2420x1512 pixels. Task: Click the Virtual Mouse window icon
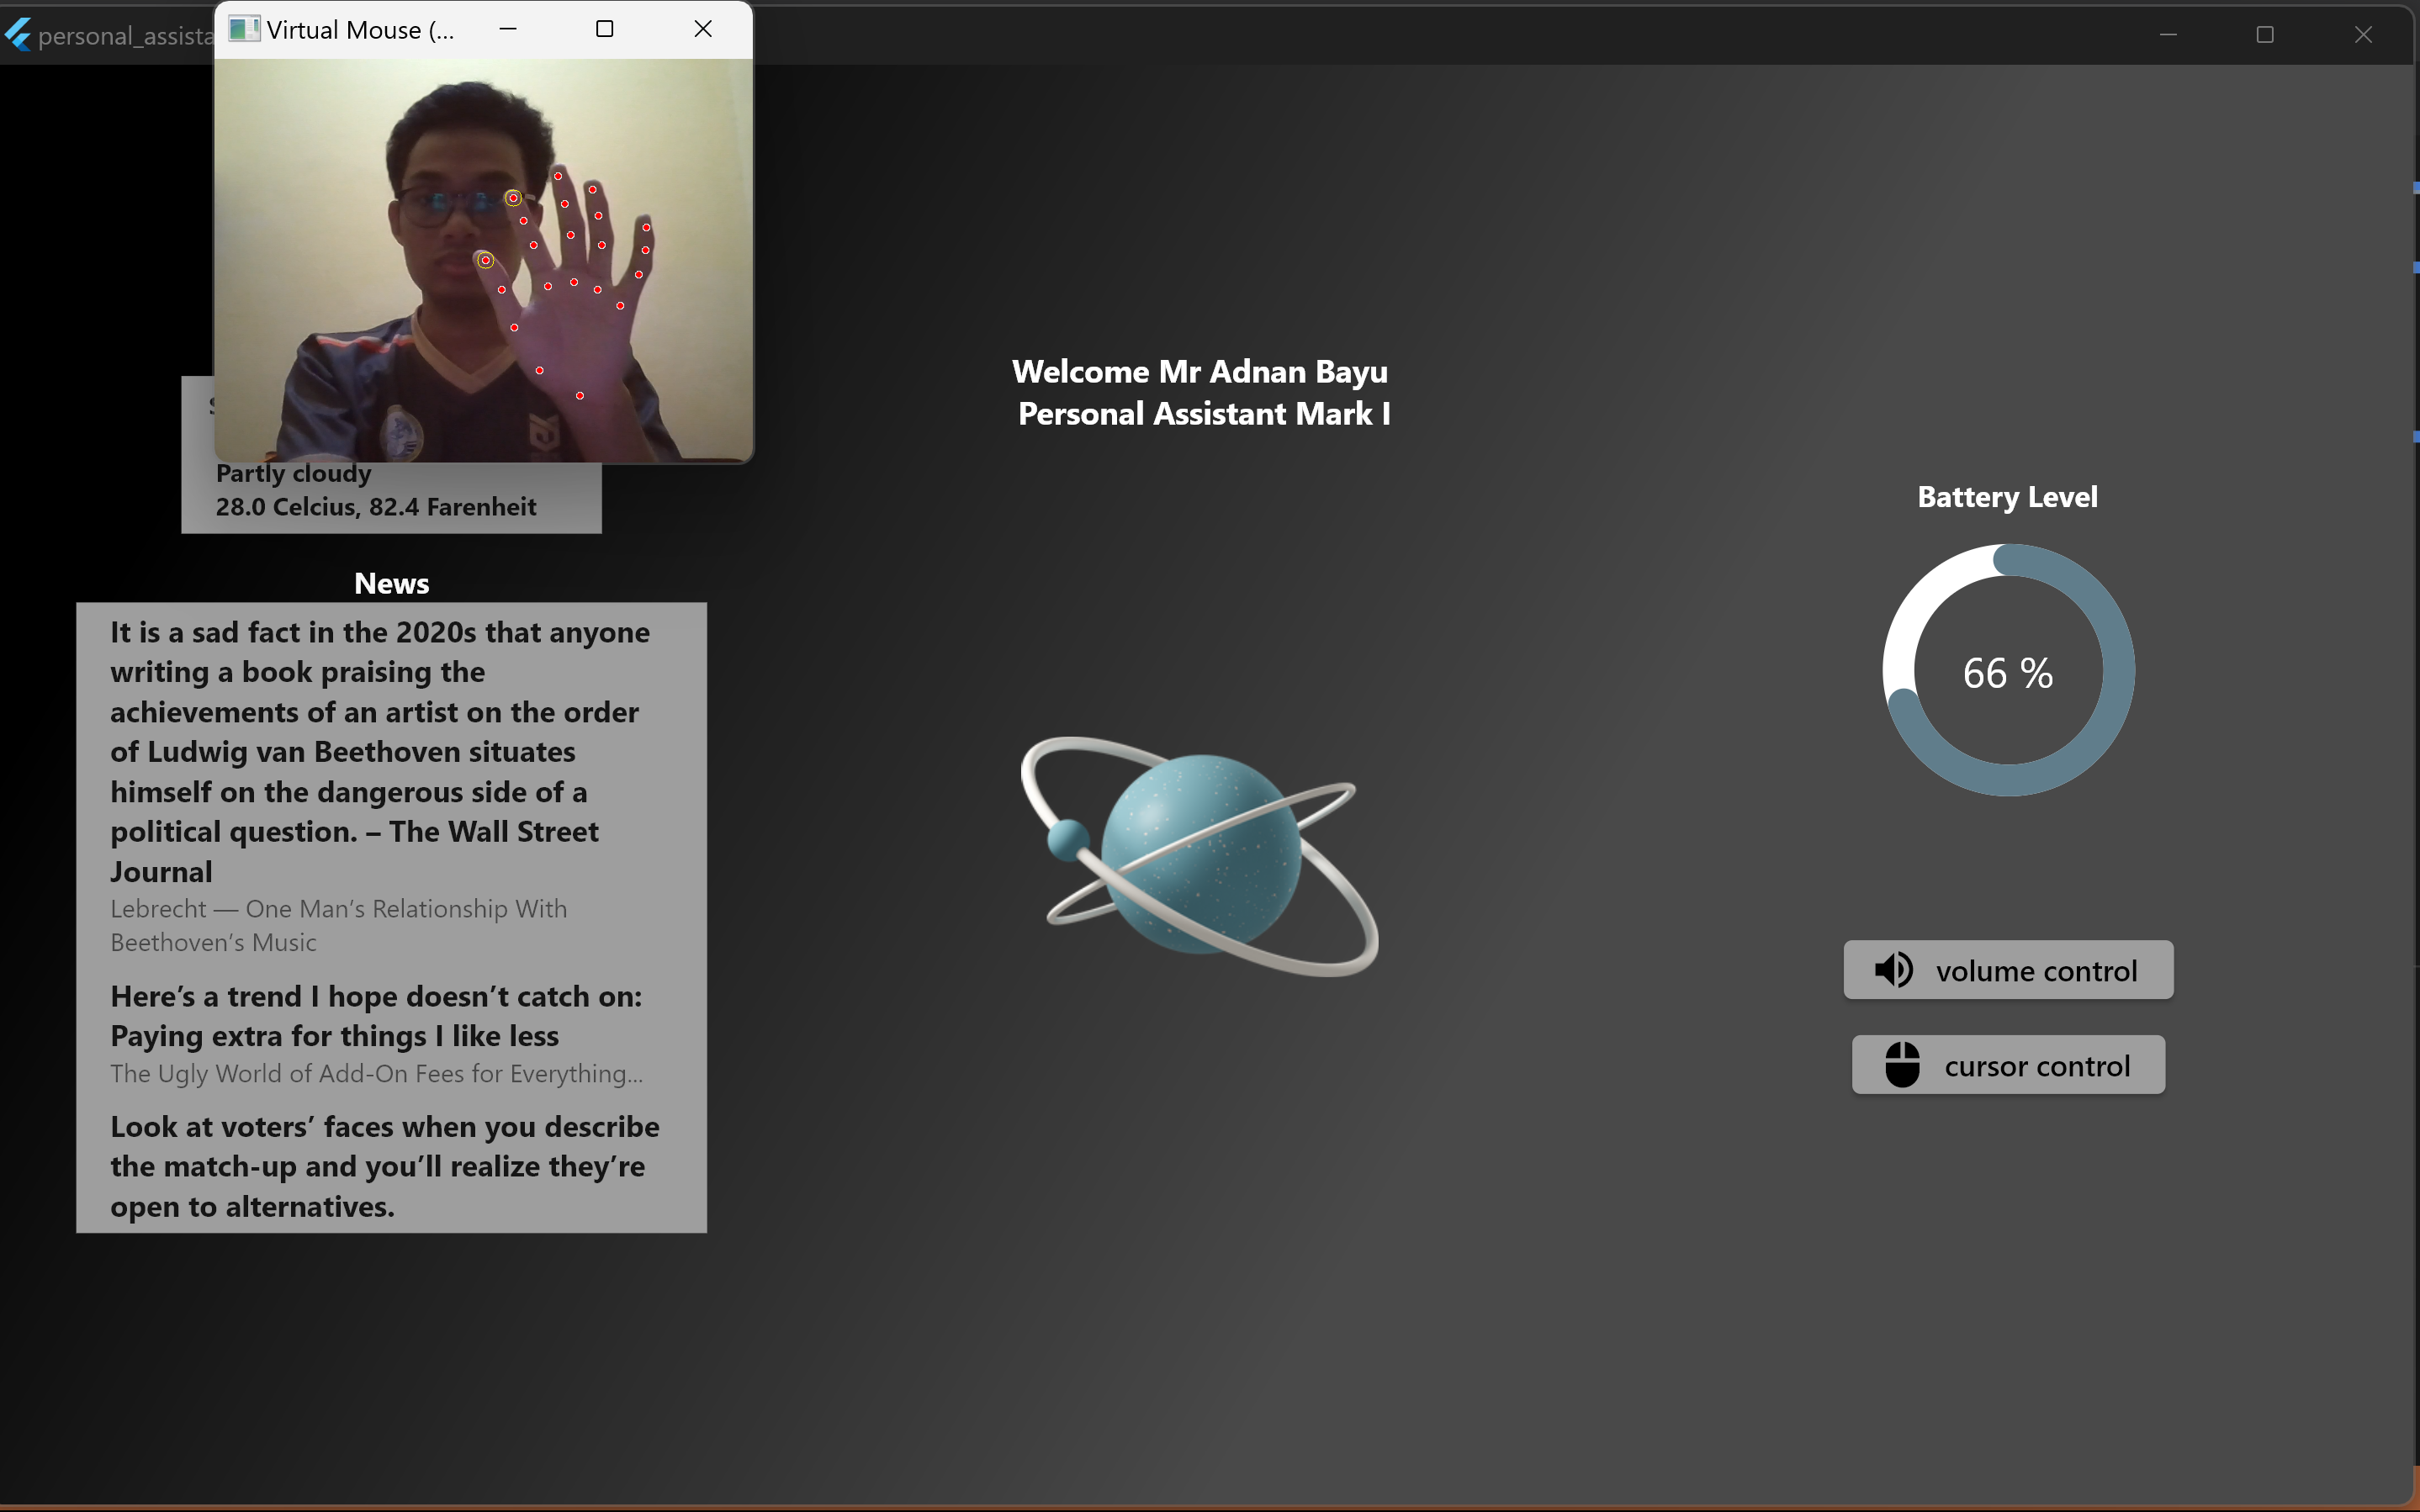[242, 29]
